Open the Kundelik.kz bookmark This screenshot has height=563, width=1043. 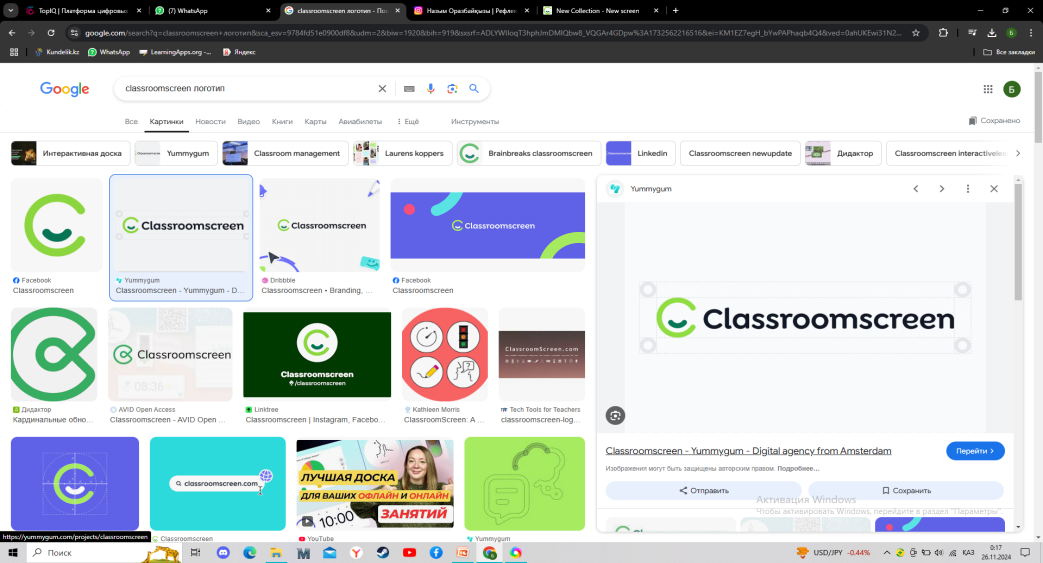57,52
